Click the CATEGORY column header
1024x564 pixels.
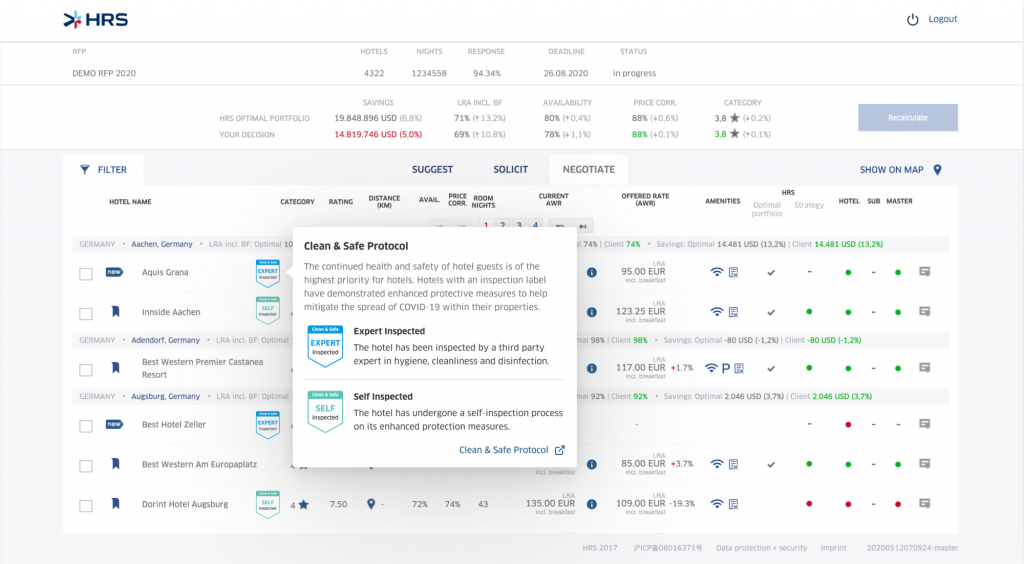(297, 202)
